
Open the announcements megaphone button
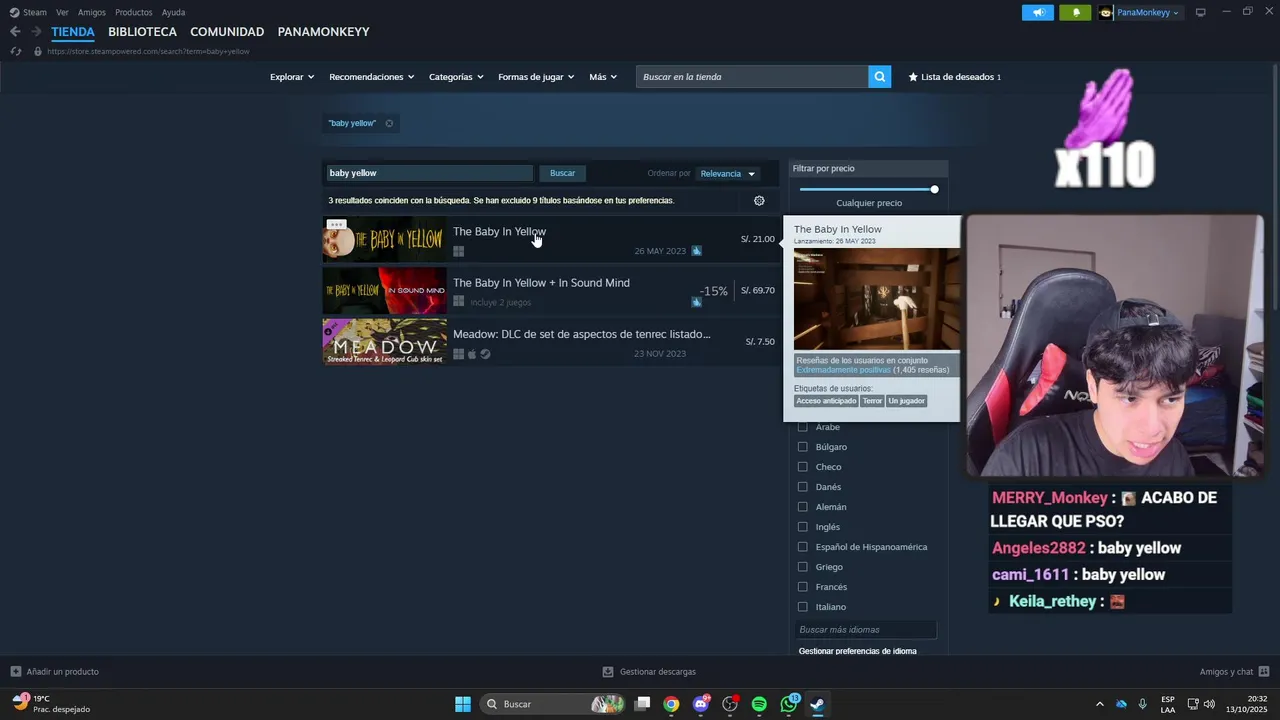pos(1038,13)
